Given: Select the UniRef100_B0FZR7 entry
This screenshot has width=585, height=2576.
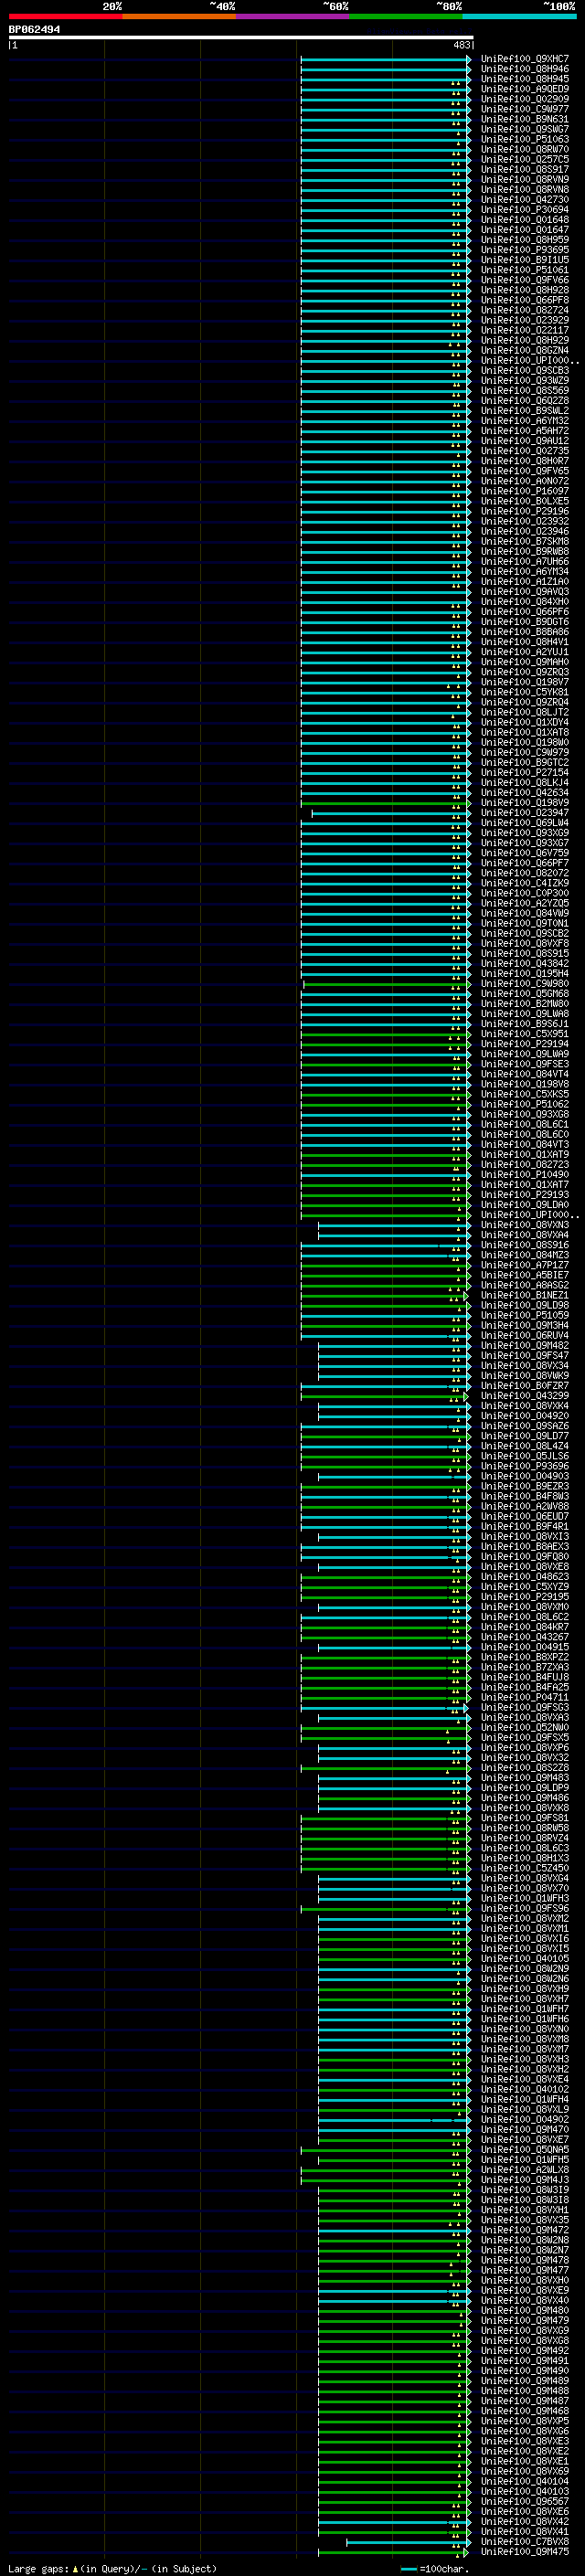Looking at the screenshot, I should tap(525, 1386).
